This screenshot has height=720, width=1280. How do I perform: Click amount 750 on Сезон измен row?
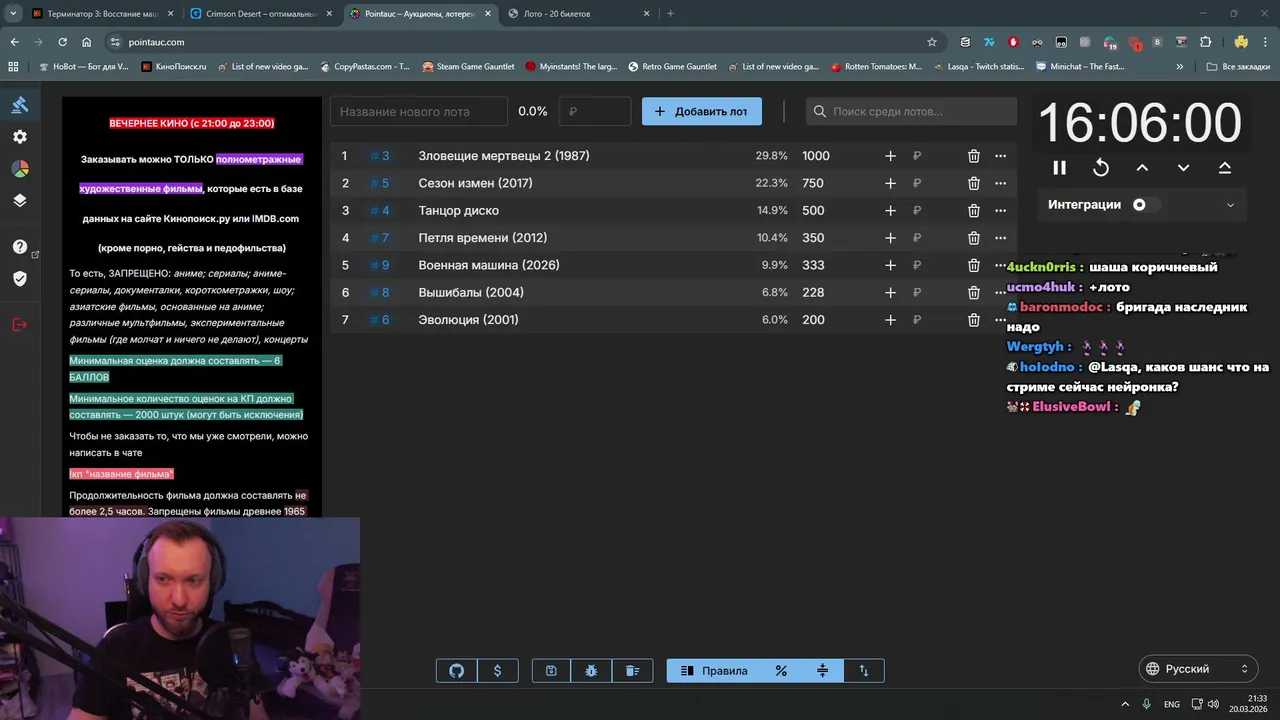812,183
